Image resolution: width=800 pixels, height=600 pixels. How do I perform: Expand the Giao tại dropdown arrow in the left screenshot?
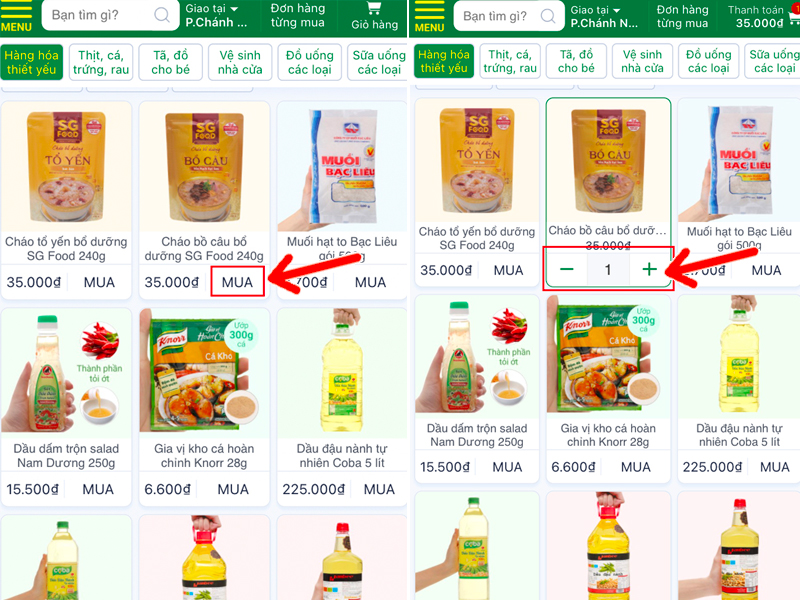[x=234, y=9]
